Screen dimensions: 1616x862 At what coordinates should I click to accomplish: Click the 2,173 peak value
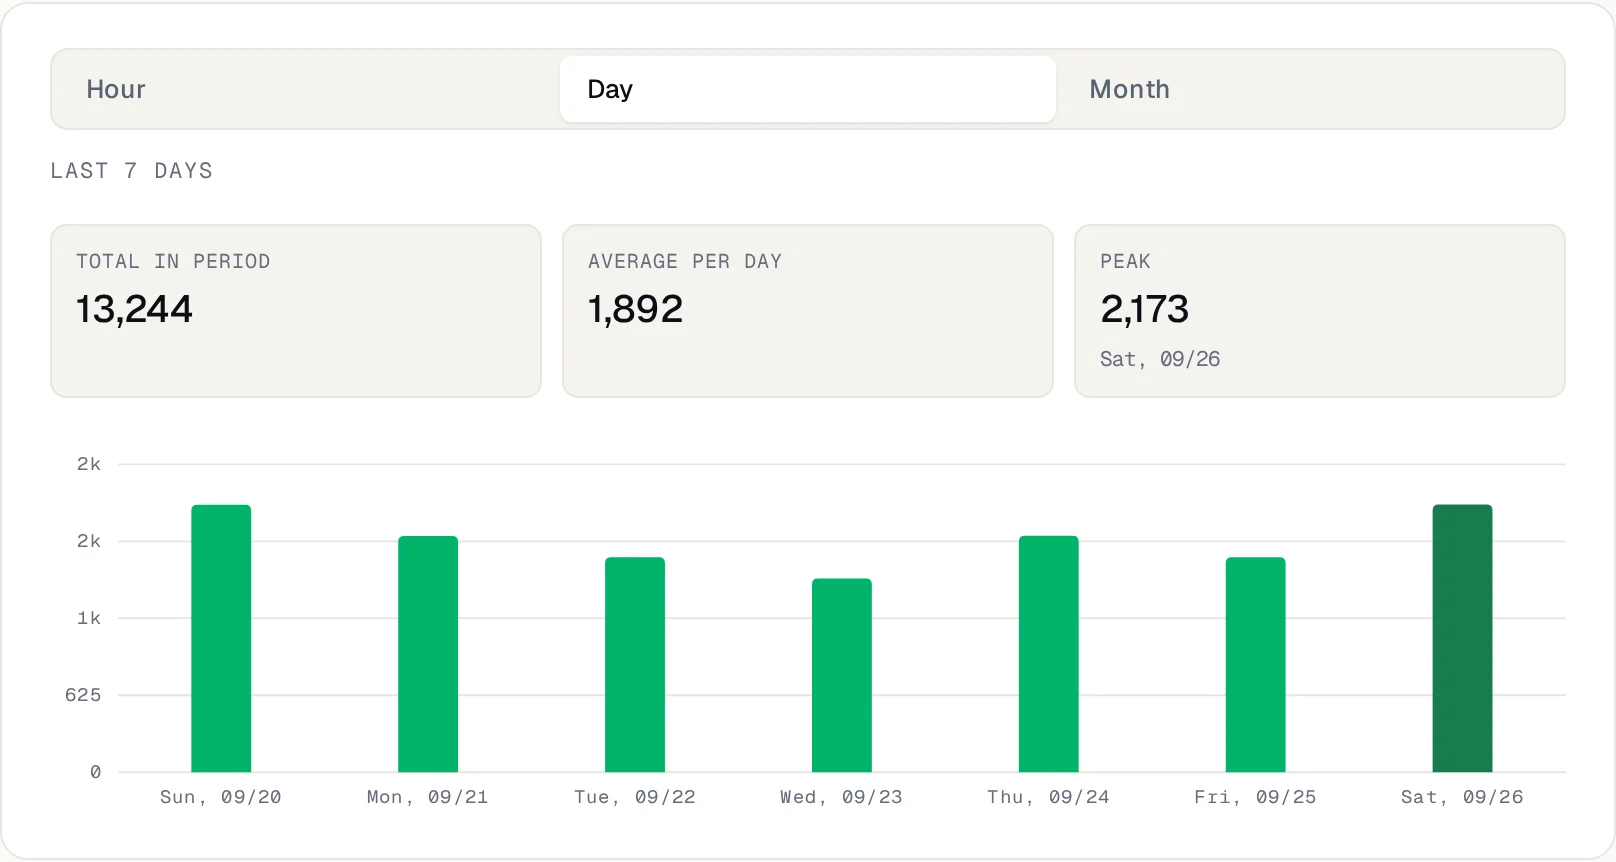(1144, 309)
